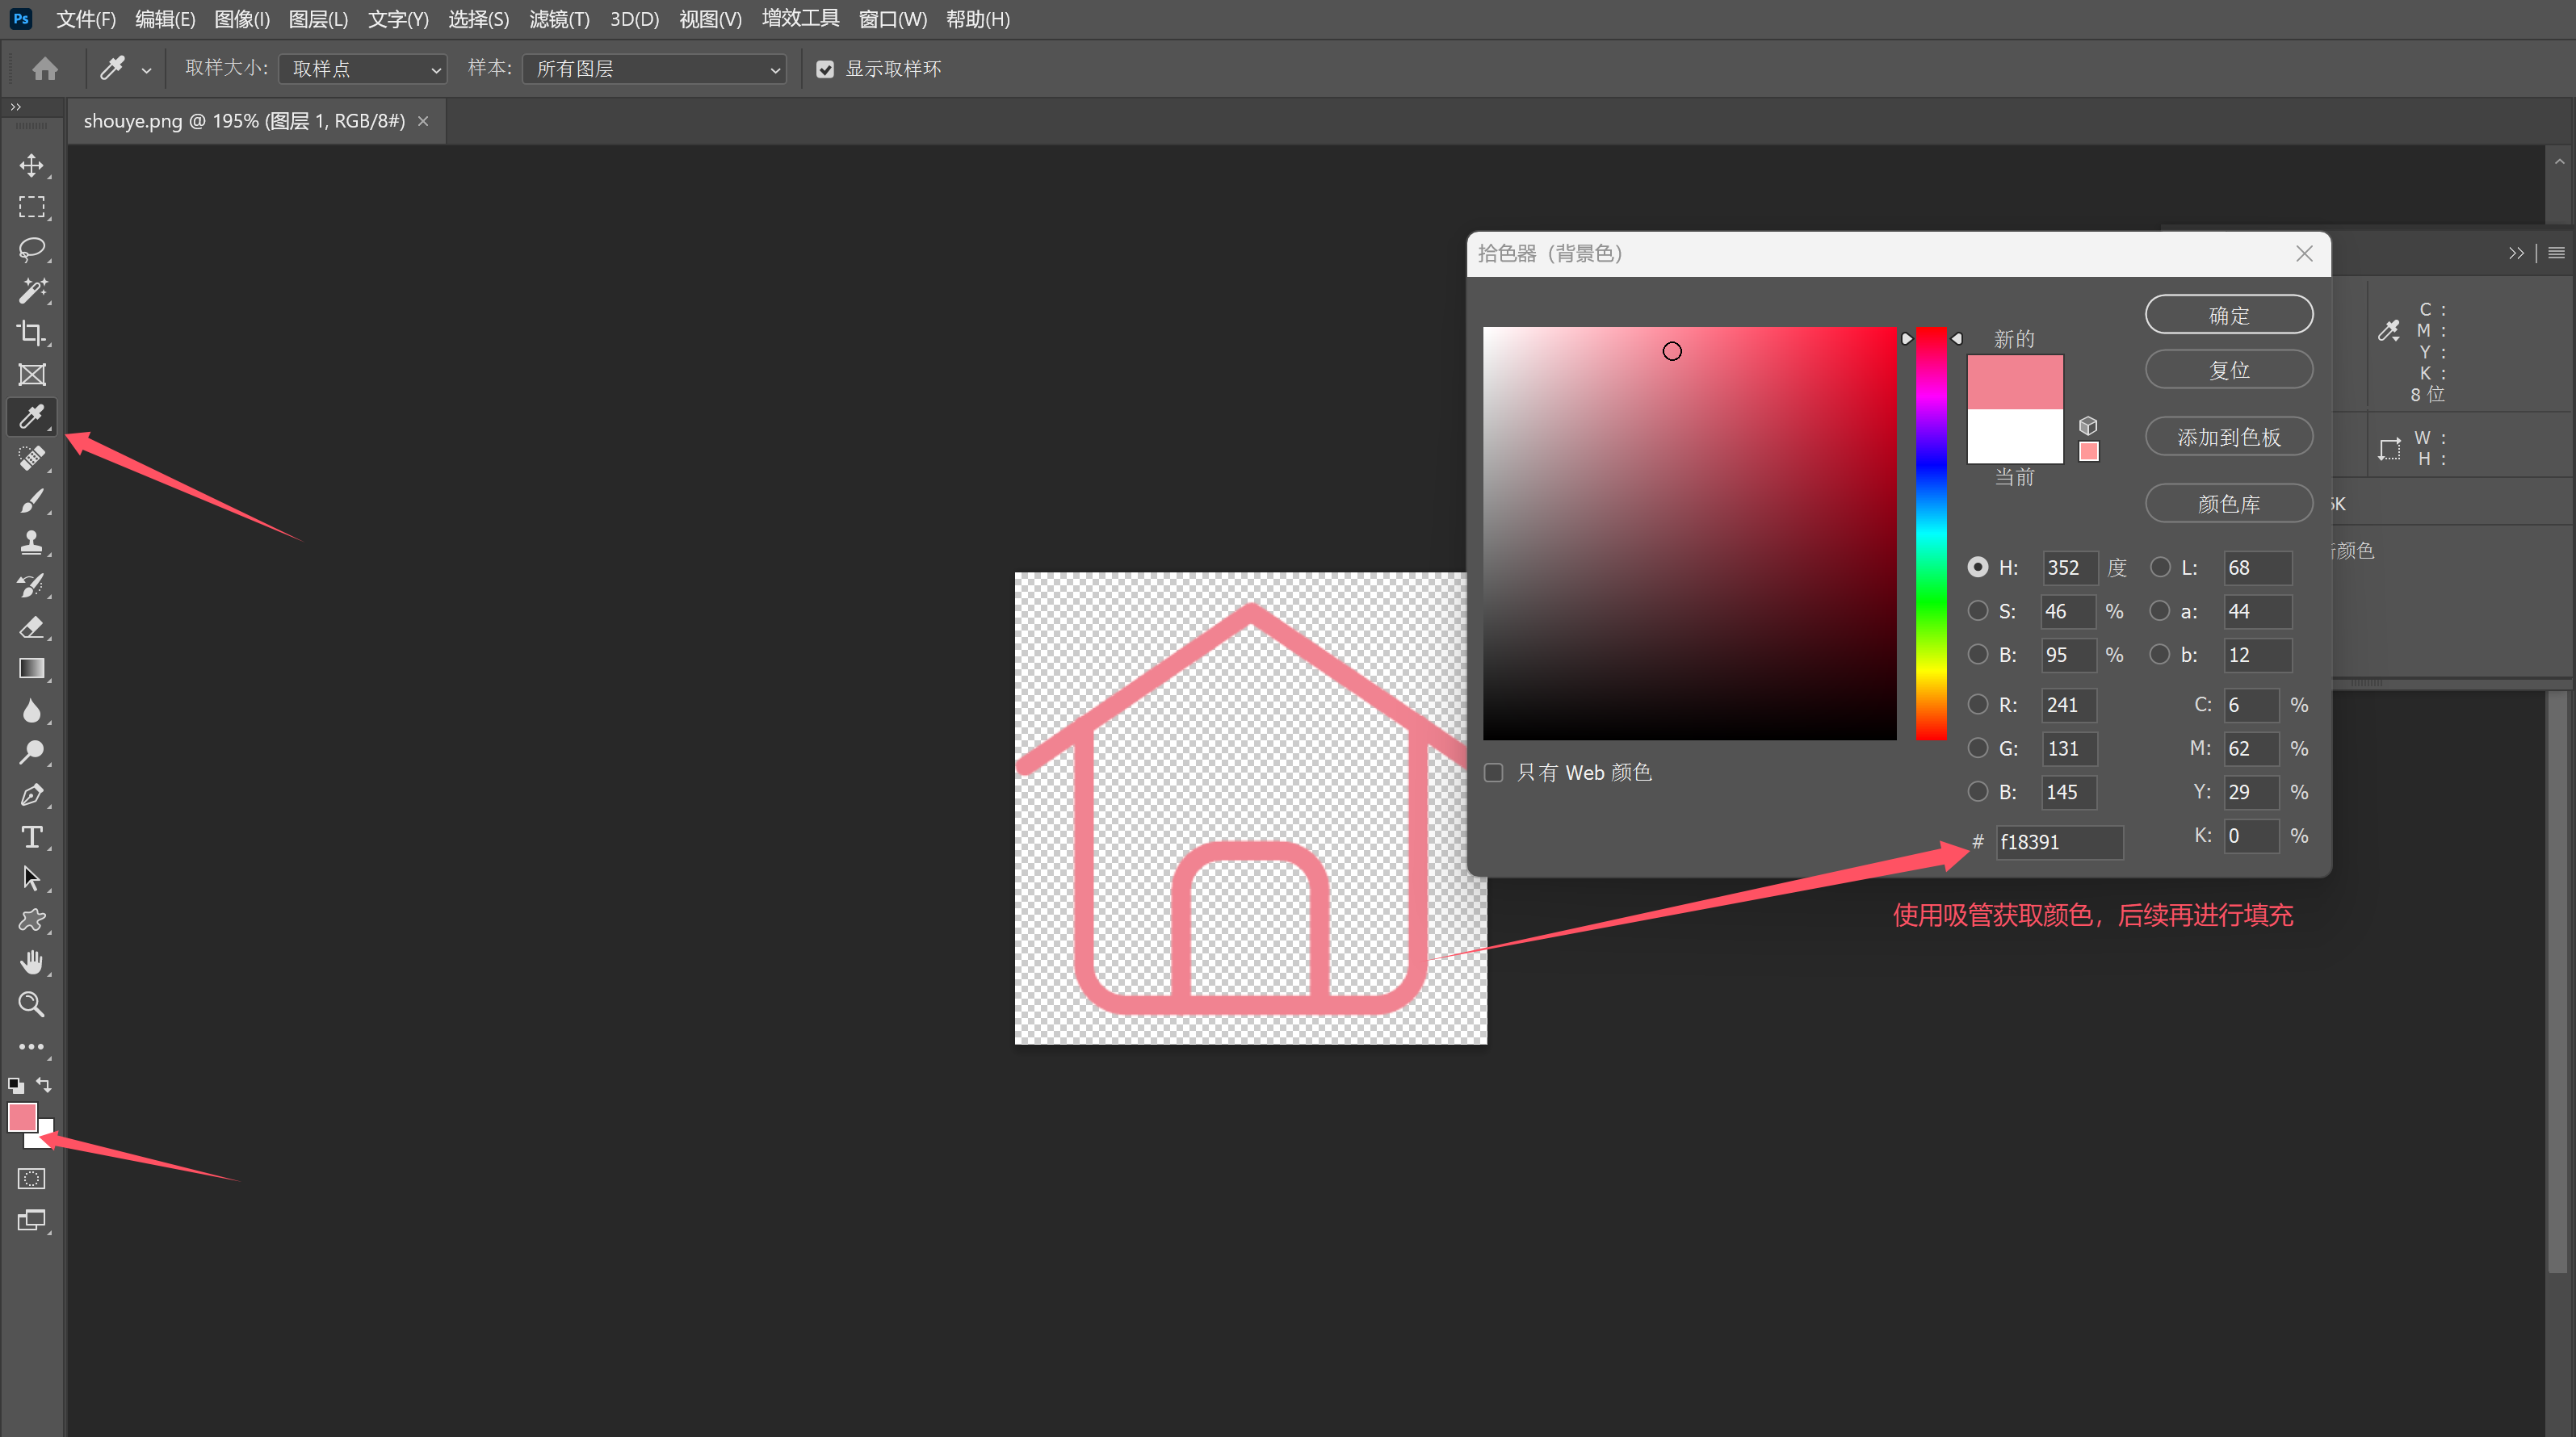Select the RGB blue B radio button
The height and width of the screenshot is (1437, 2576).
click(1977, 791)
